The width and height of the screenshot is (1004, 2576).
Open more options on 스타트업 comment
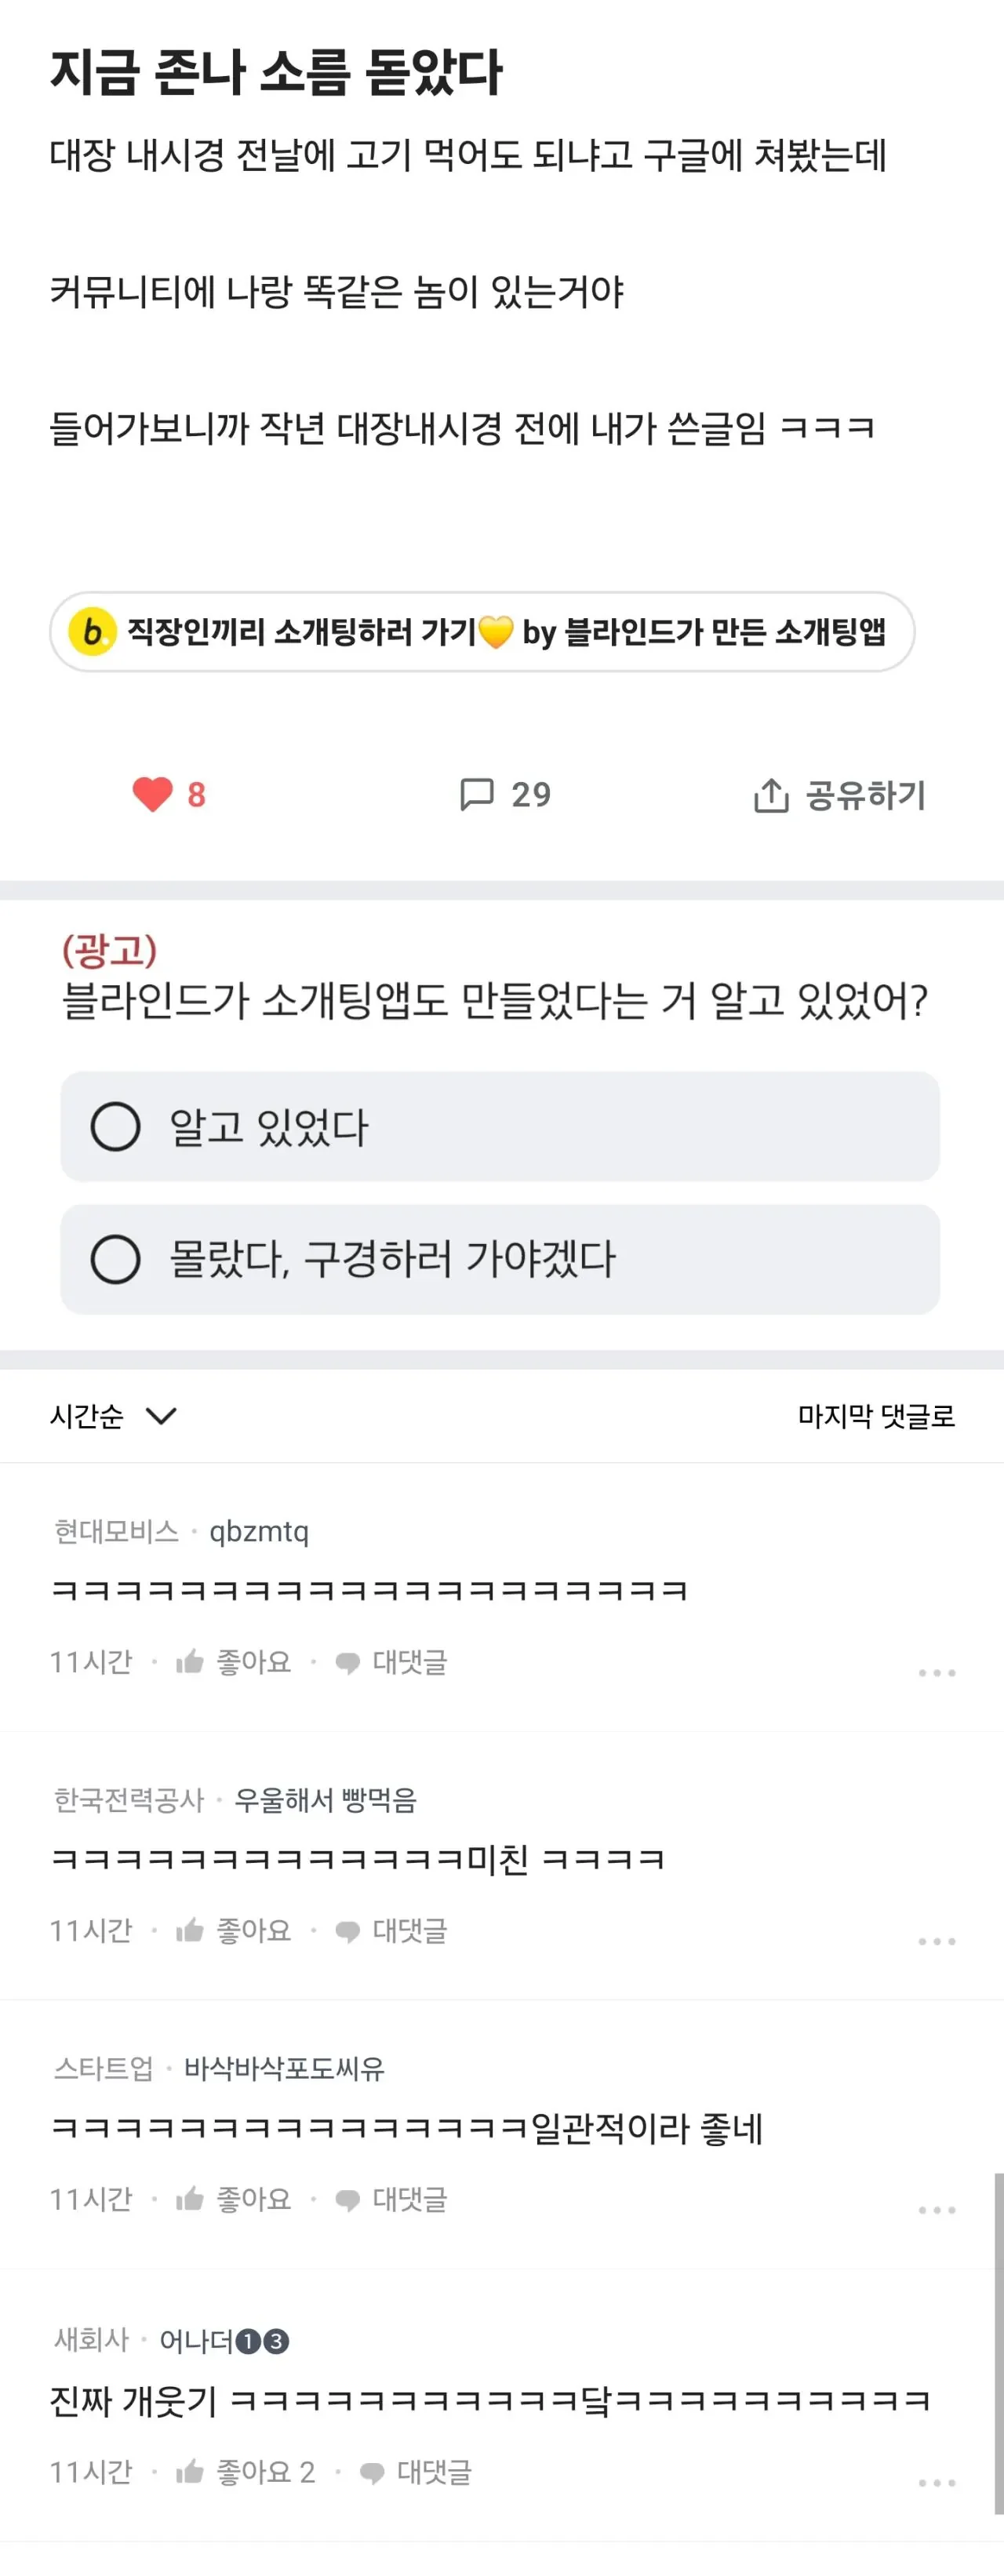[x=937, y=2209]
